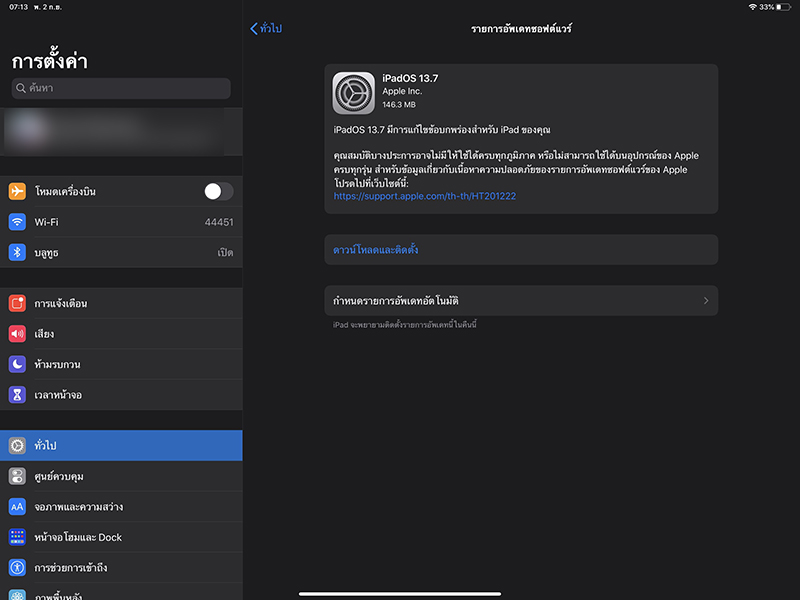Open the support.apple.com HT201222 link
800x600 pixels.
[x=425, y=196]
